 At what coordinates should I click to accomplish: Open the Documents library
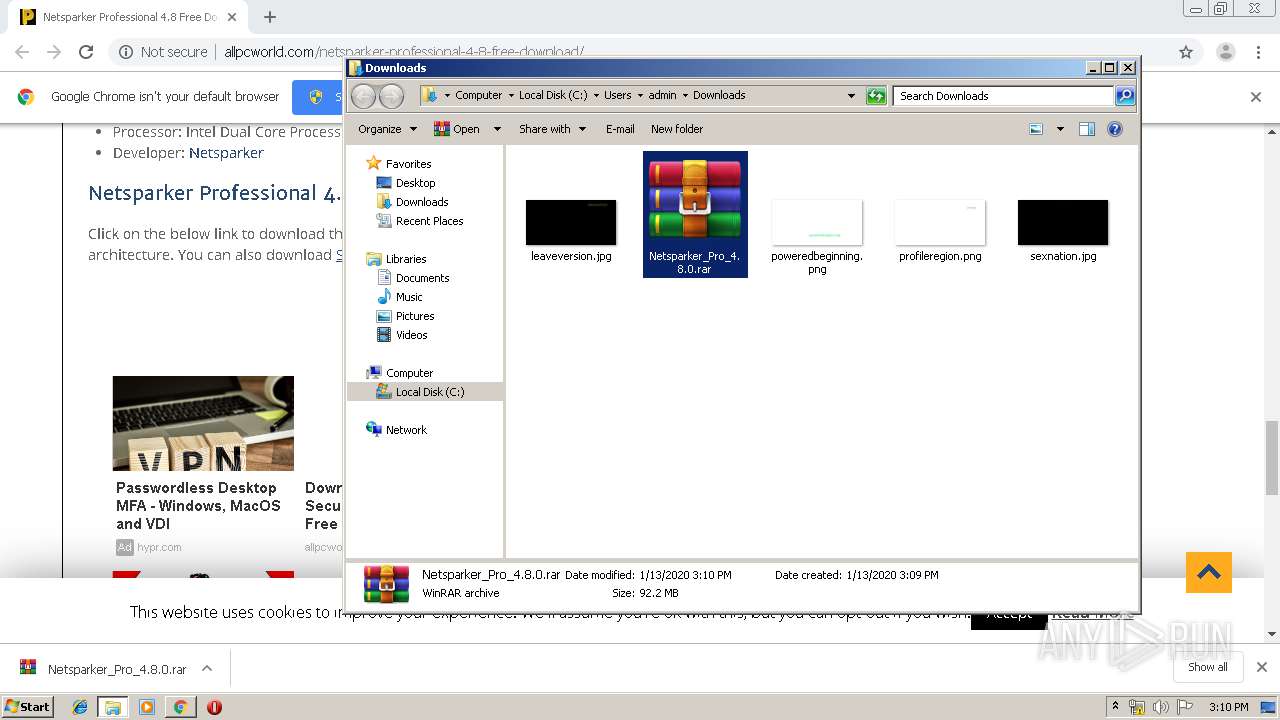pyautogui.click(x=422, y=278)
